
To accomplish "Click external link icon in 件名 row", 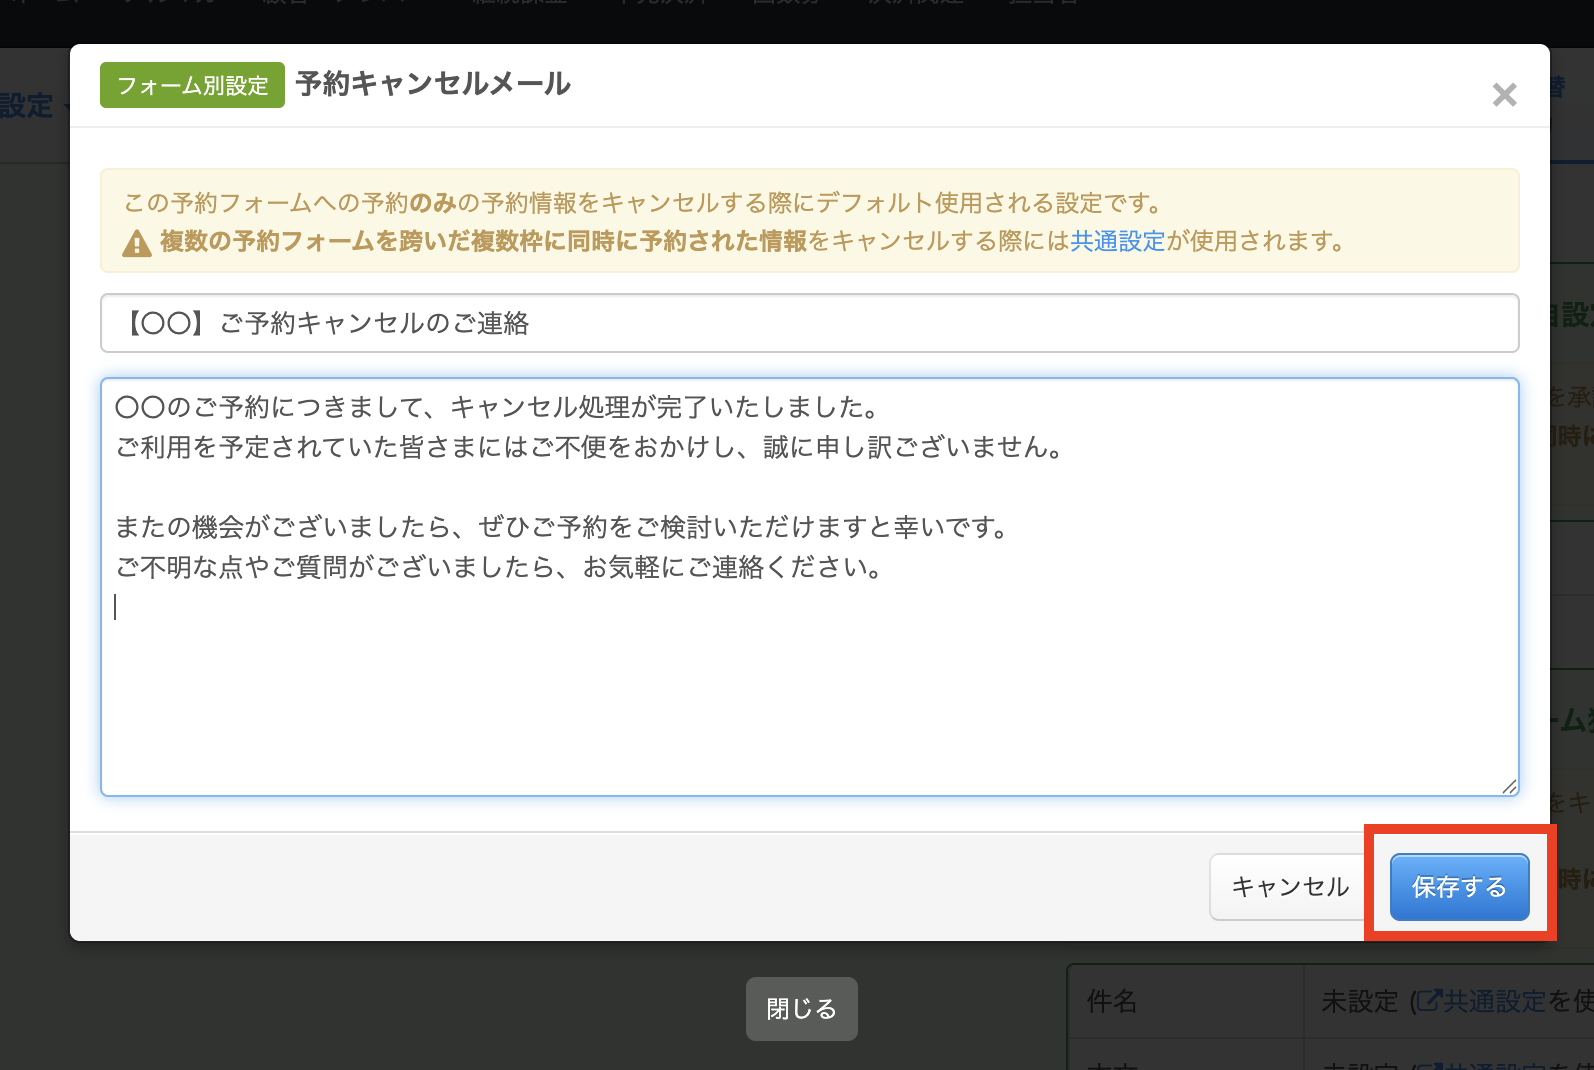I will (1429, 1000).
